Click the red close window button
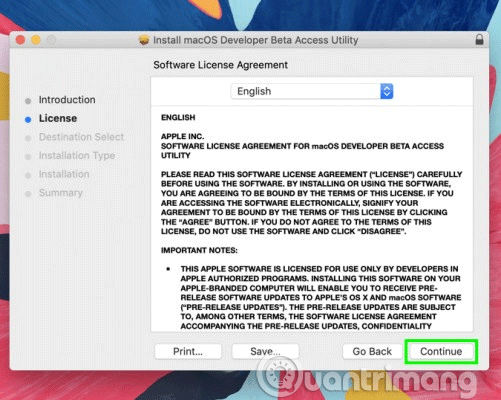 [21, 40]
